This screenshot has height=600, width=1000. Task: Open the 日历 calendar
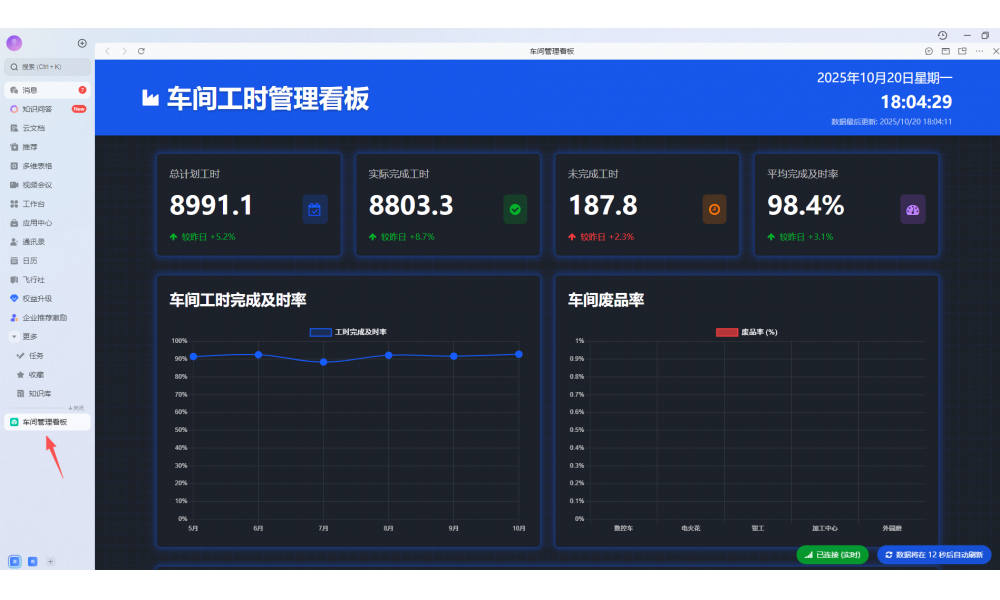coord(28,259)
